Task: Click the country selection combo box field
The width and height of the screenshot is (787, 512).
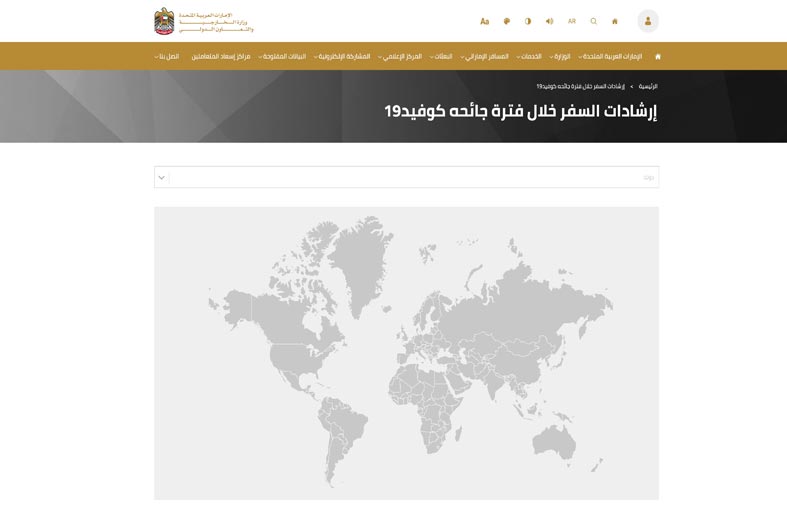Action: pyautogui.click(x=407, y=177)
